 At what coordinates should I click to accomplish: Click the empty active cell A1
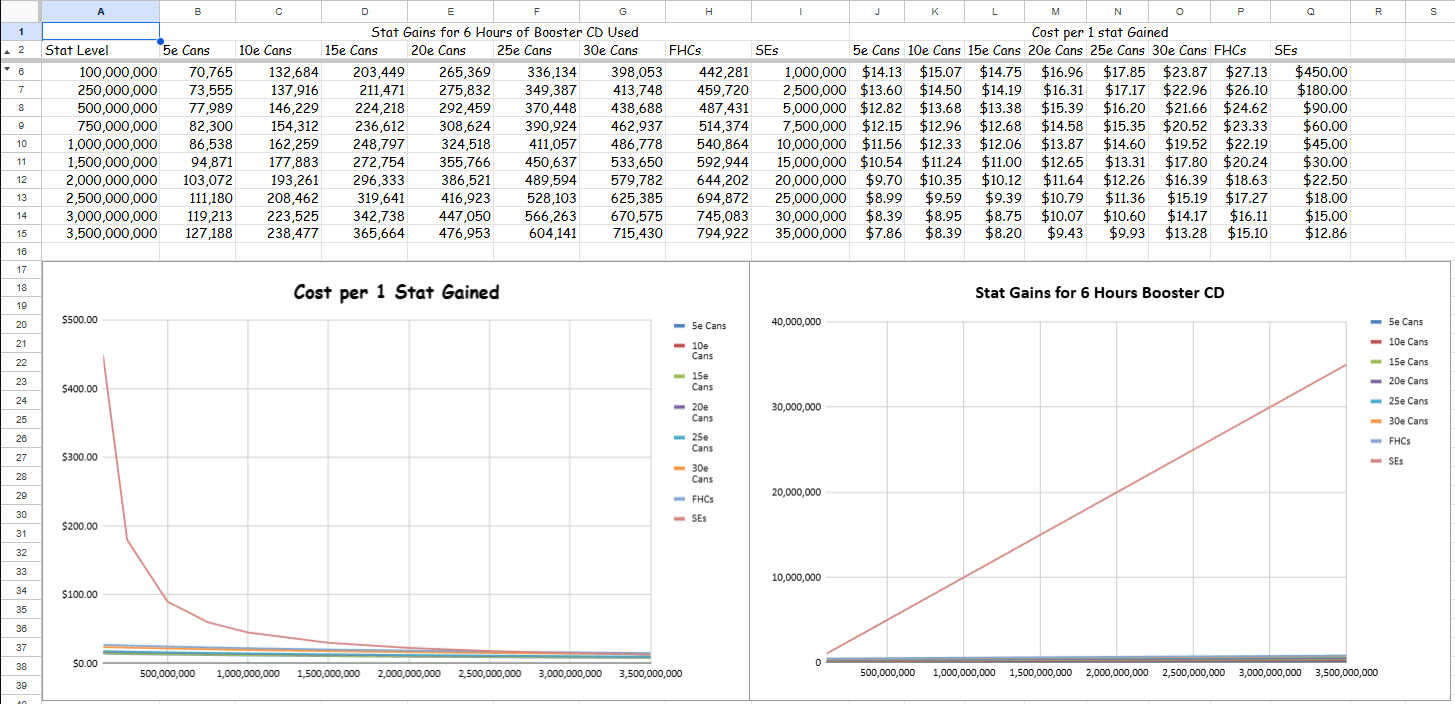(101, 32)
